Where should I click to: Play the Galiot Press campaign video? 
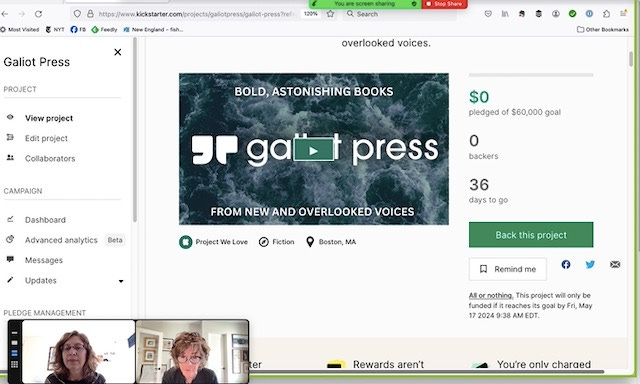pos(313,150)
